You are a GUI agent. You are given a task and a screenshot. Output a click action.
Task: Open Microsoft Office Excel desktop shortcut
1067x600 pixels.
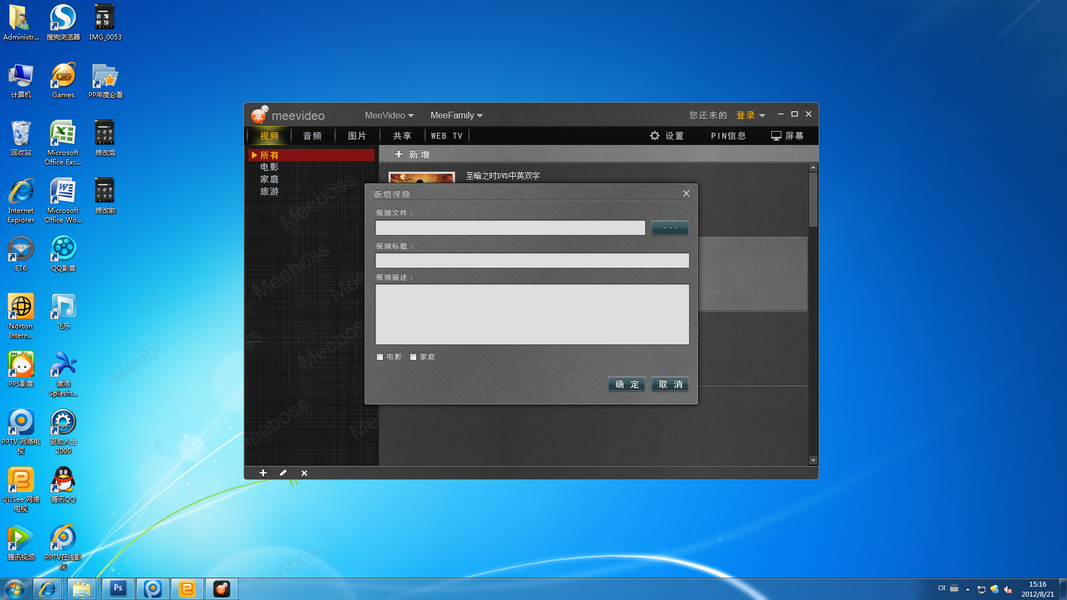coord(63,142)
